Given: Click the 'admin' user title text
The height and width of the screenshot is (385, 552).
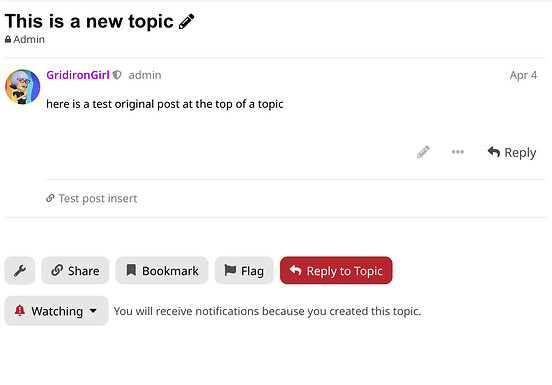Looking at the screenshot, I should [x=145, y=75].
